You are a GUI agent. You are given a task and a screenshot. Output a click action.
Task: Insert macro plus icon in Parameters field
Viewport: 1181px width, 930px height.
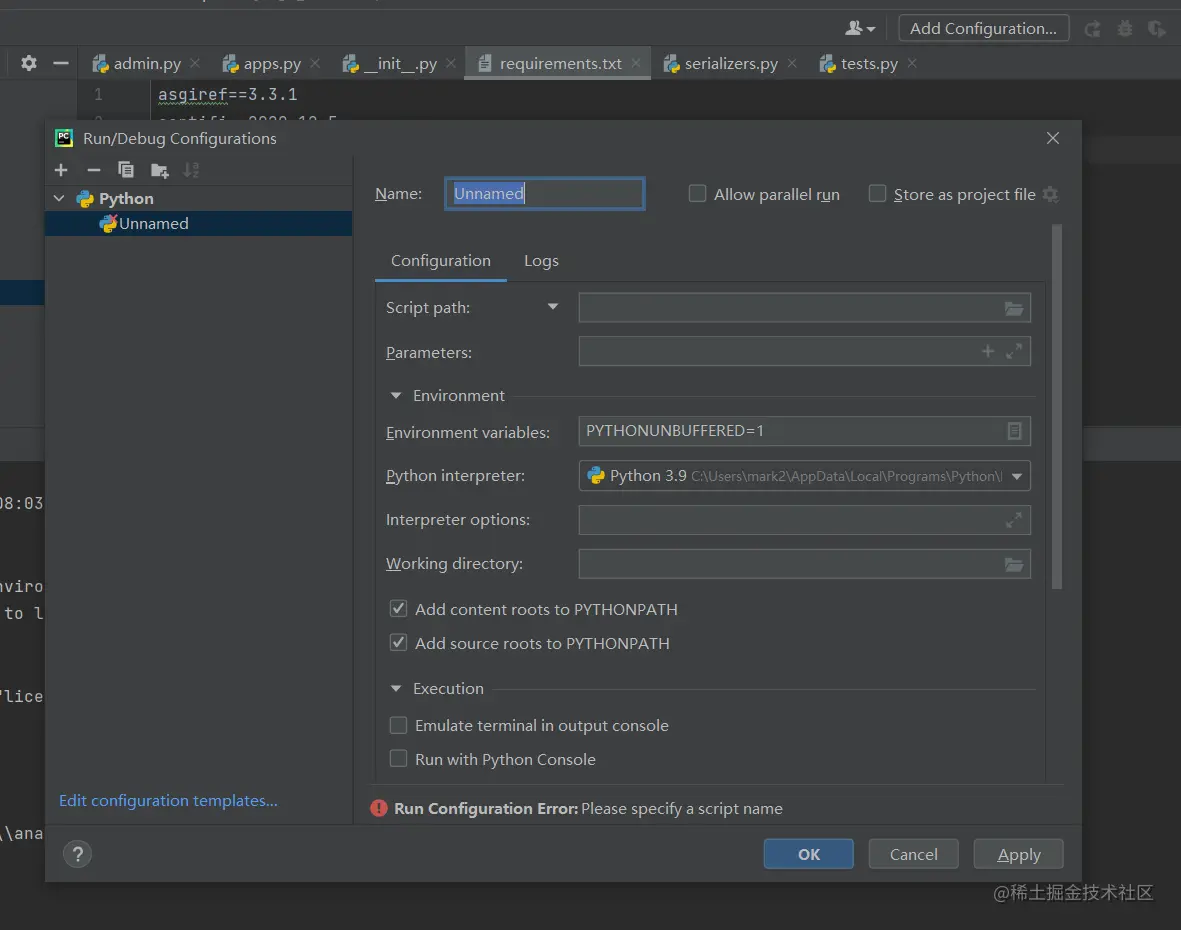click(988, 351)
